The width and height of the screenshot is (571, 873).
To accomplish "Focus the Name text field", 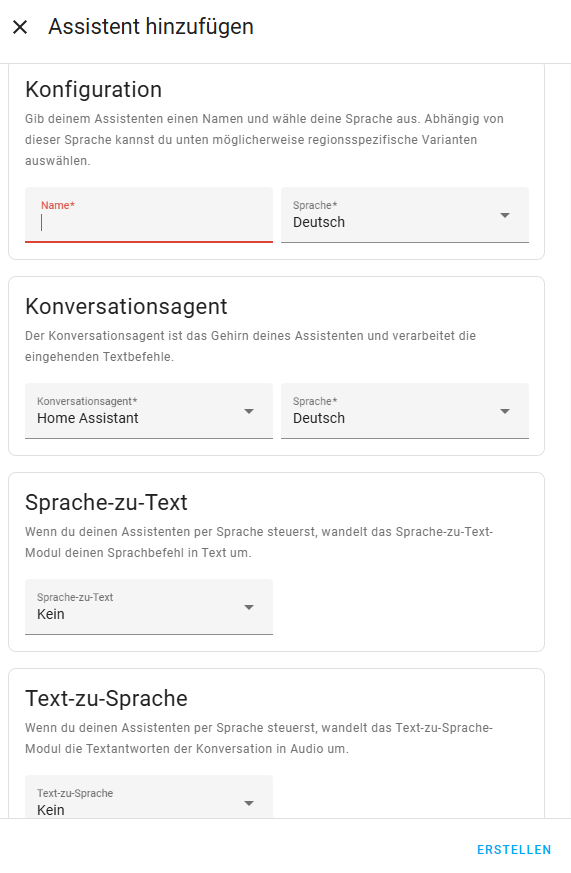I will (x=149, y=215).
